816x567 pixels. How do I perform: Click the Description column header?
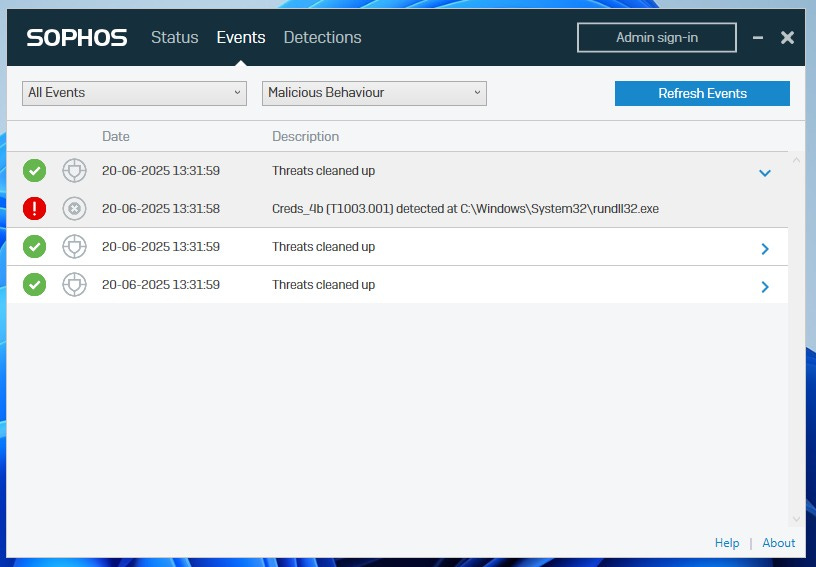305,136
